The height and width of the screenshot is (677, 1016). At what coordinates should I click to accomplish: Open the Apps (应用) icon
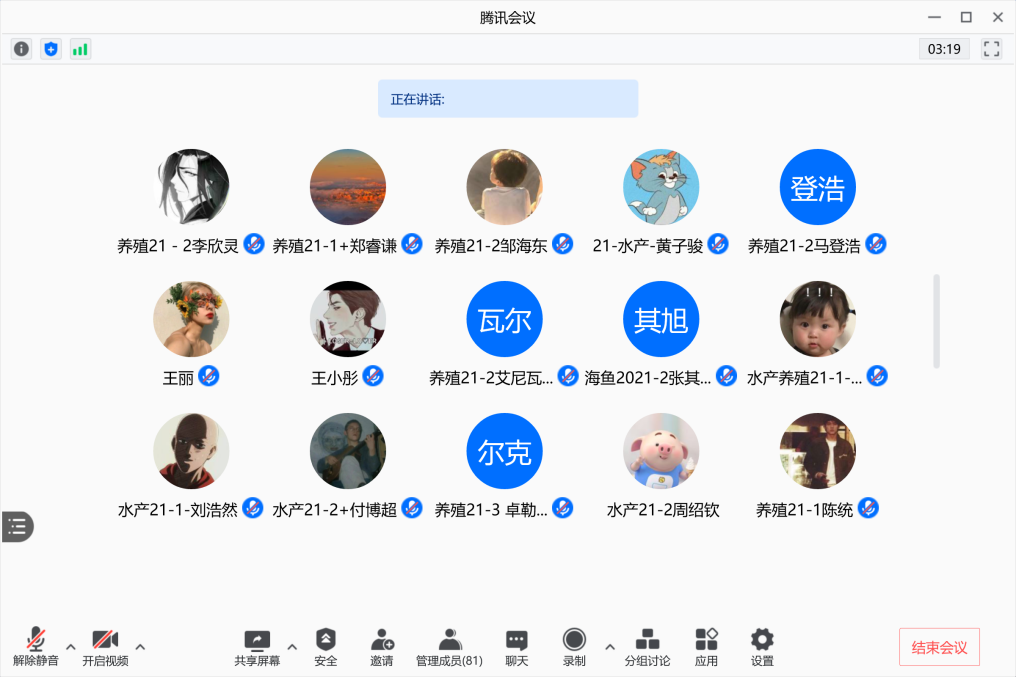[x=706, y=647]
